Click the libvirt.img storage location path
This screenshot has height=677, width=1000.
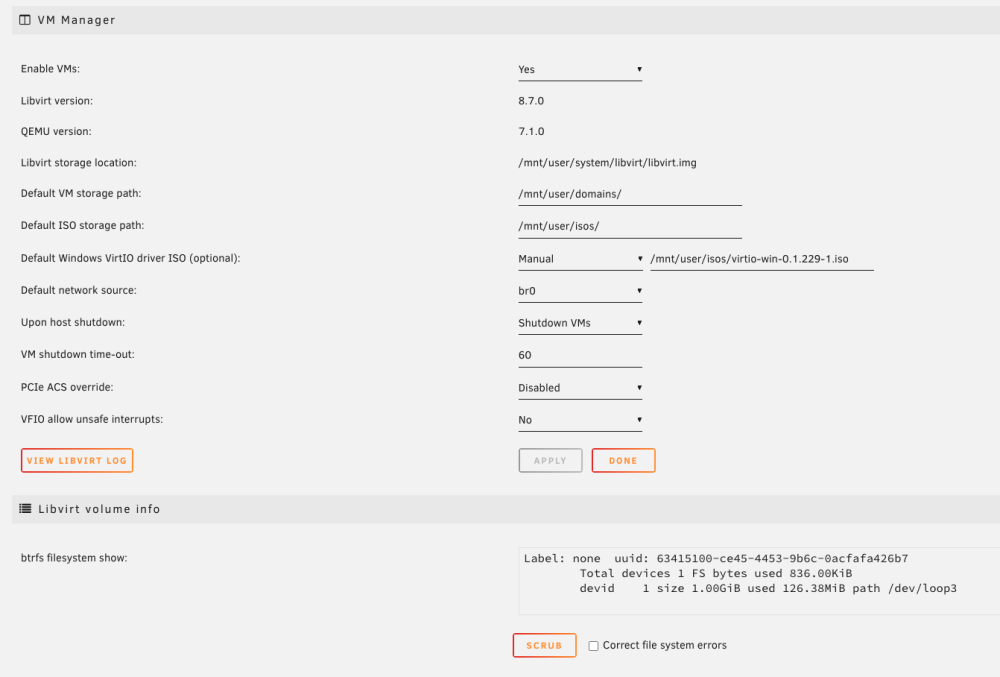(607, 163)
